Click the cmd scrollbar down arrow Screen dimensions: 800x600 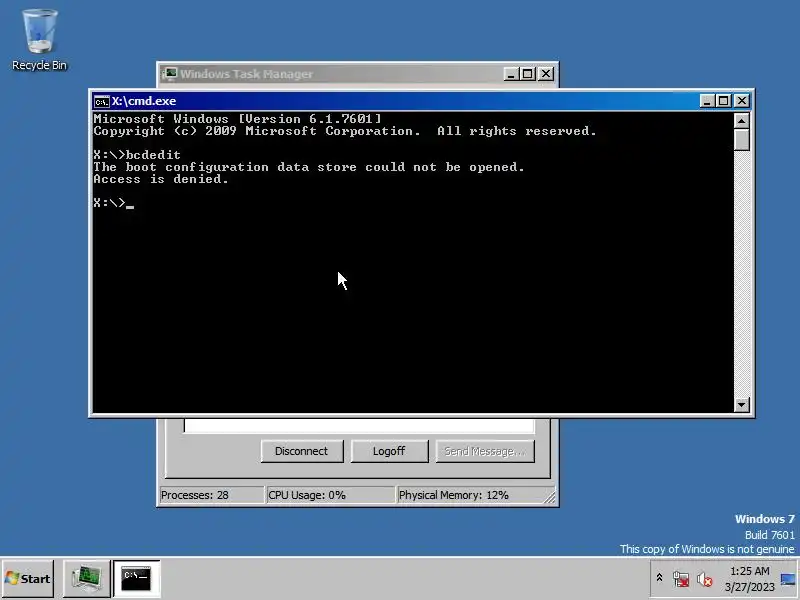tap(741, 405)
